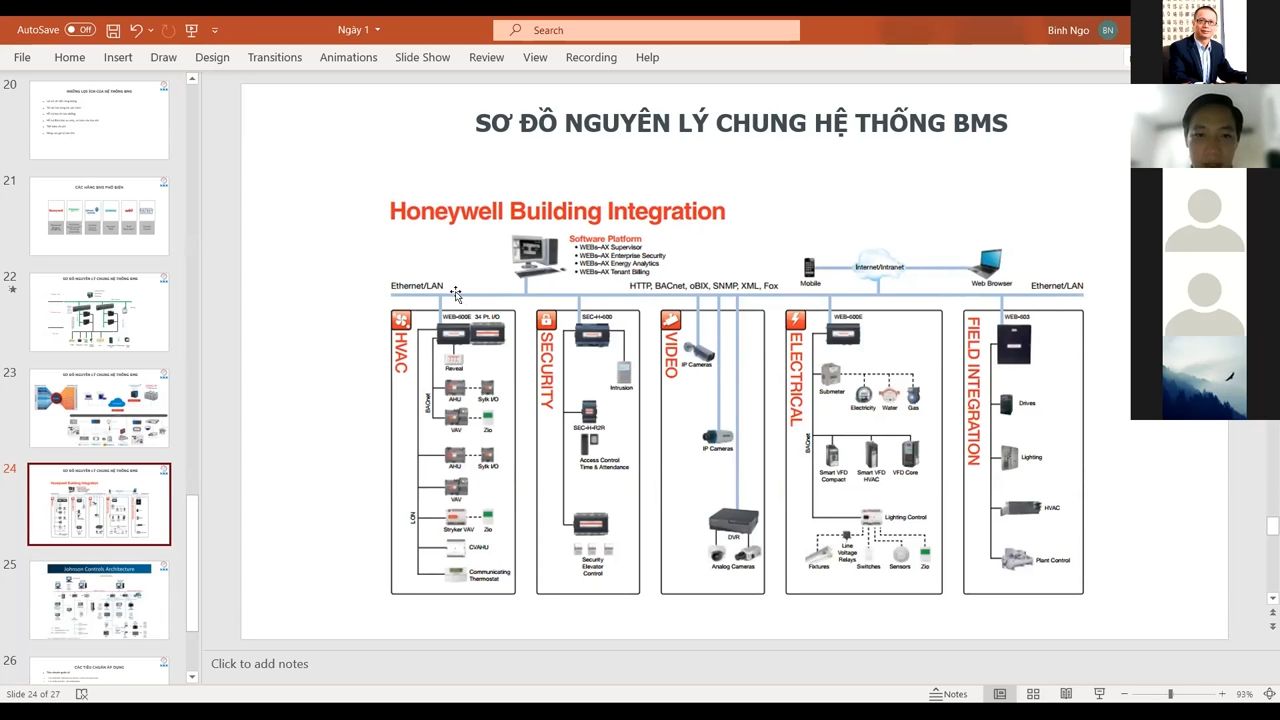Image resolution: width=1280 pixels, height=720 pixels.
Task: Click the zoom in plus button
Action: pyautogui.click(x=1221, y=694)
